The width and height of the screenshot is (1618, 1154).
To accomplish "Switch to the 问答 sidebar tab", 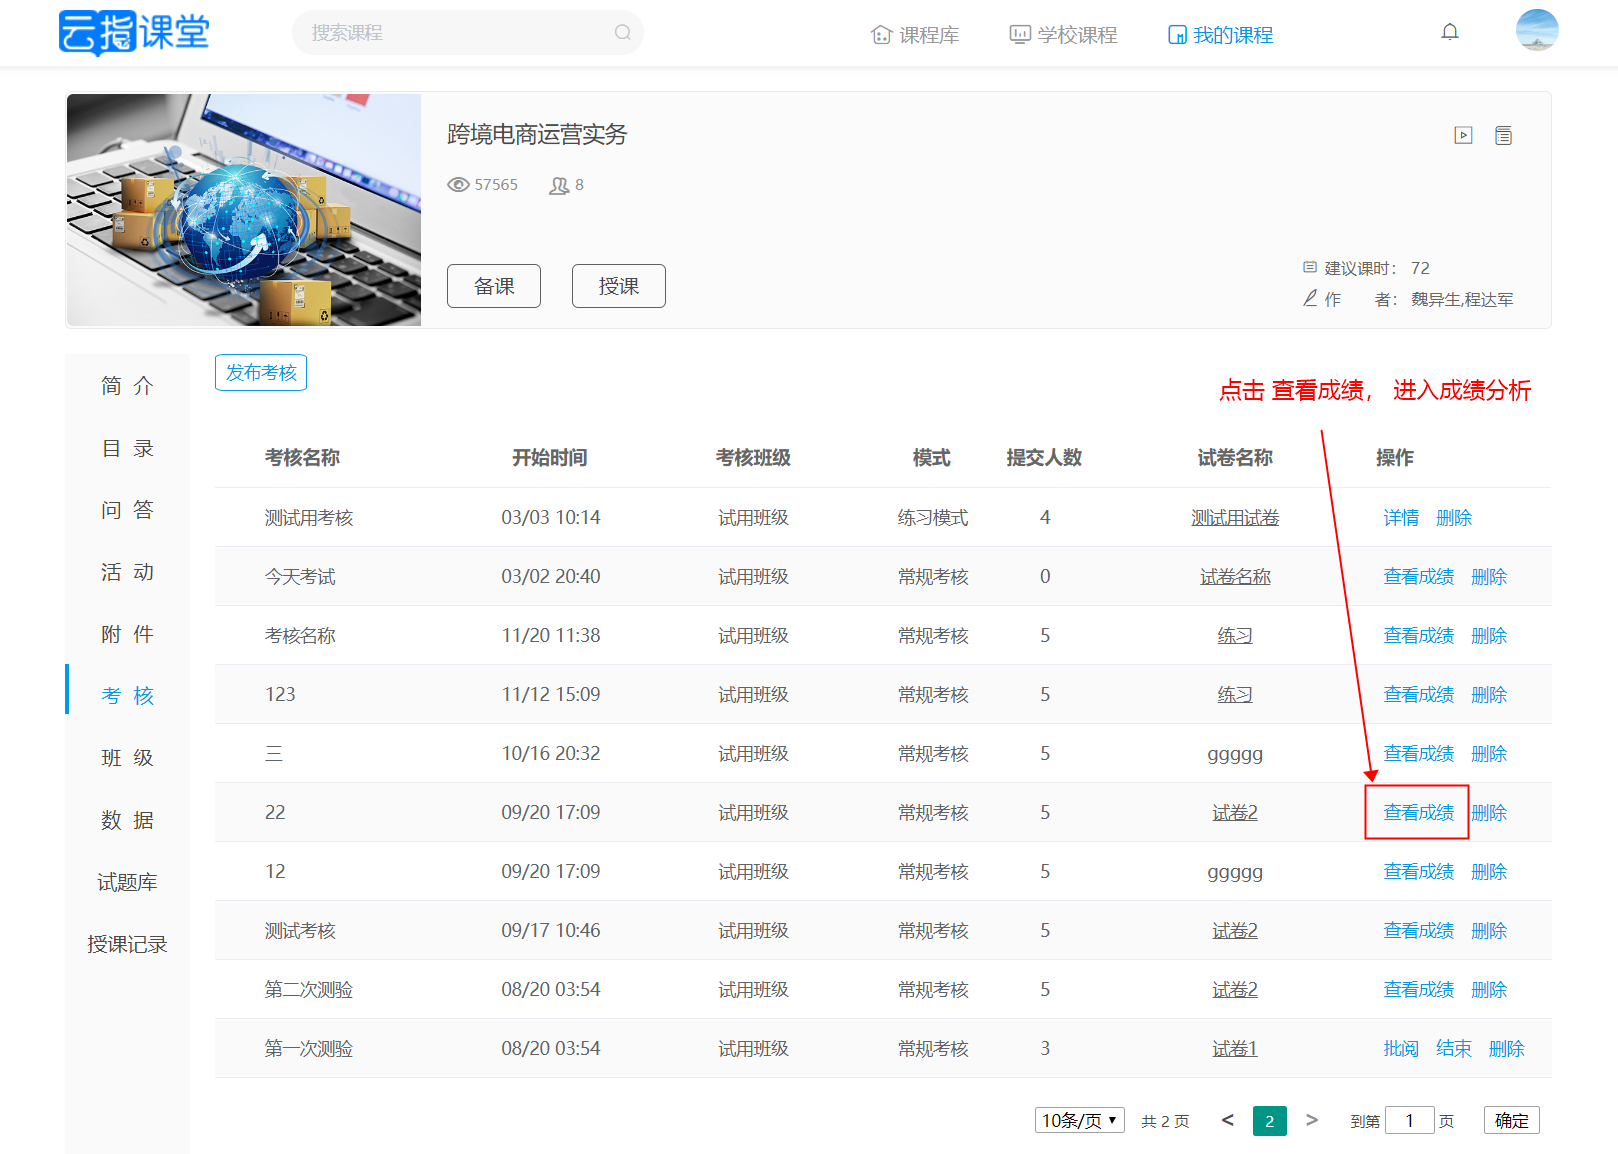I will point(127,510).
